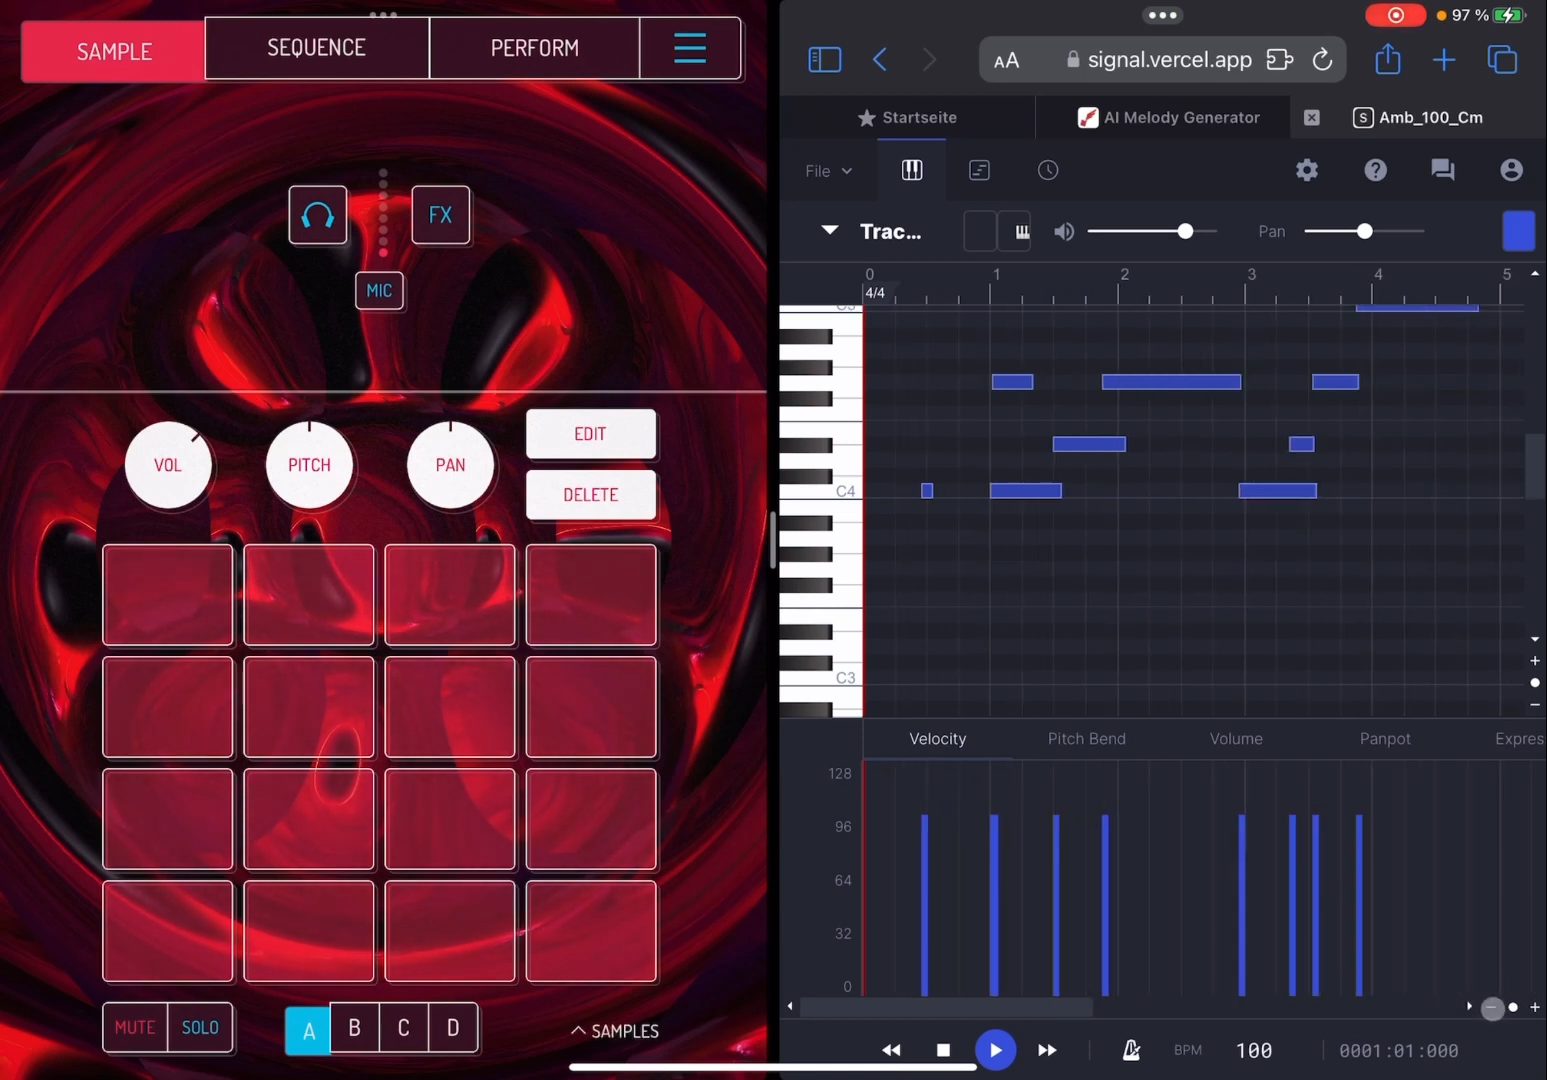Toggle SOLO on the sampler
Screen dimensions: 1547x1080
(200, 1027)
